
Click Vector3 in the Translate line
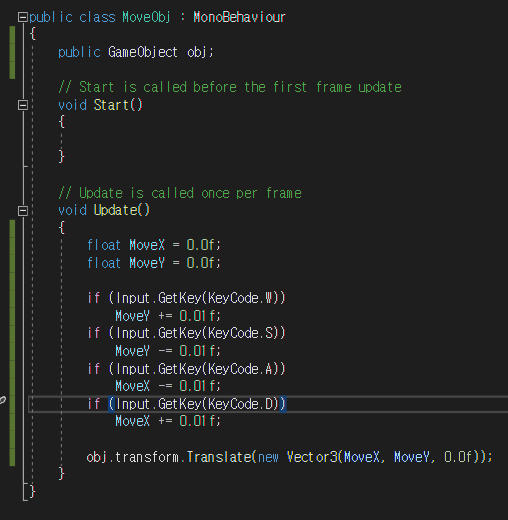(312, 457)
